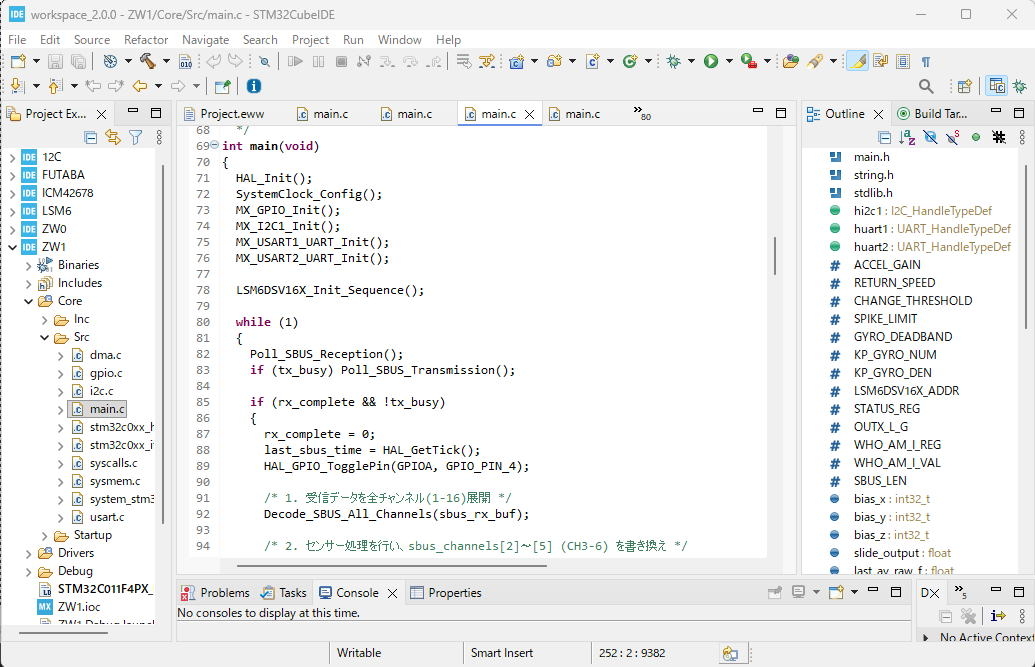
Task: Expand the Drivers folder
Action: click(28, 553)
